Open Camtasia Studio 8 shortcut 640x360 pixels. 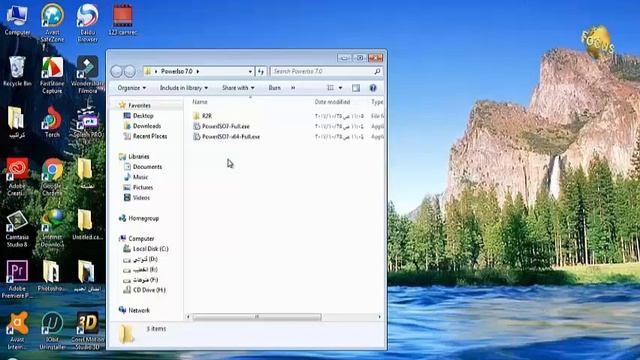17,229
